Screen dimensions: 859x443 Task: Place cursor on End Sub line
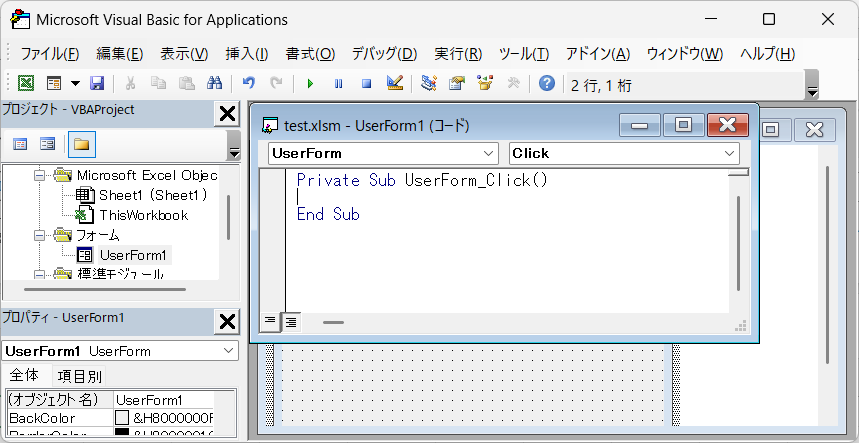[x=328, y=214]
